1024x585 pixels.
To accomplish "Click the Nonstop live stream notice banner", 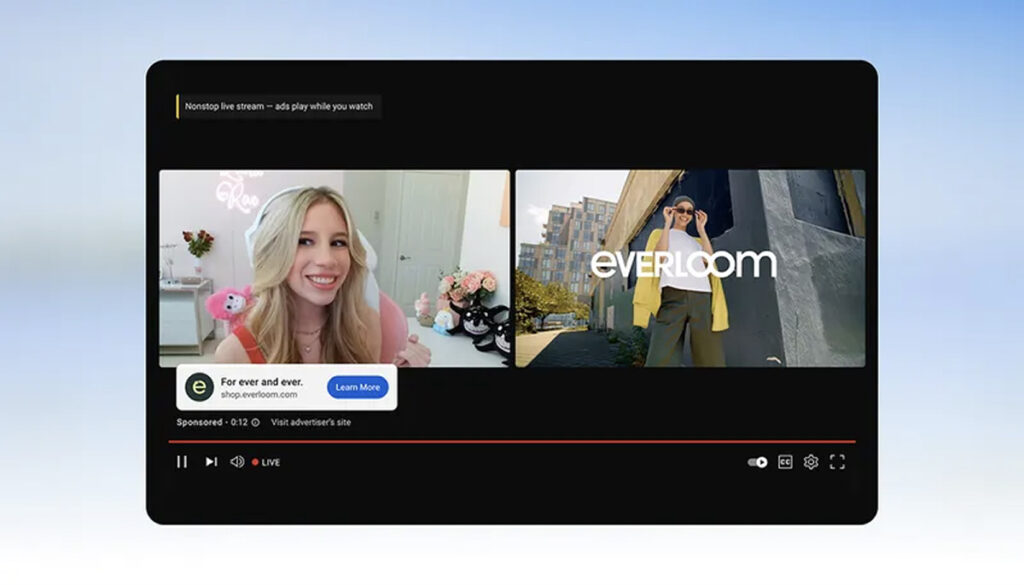I will [x=279, y=106].
